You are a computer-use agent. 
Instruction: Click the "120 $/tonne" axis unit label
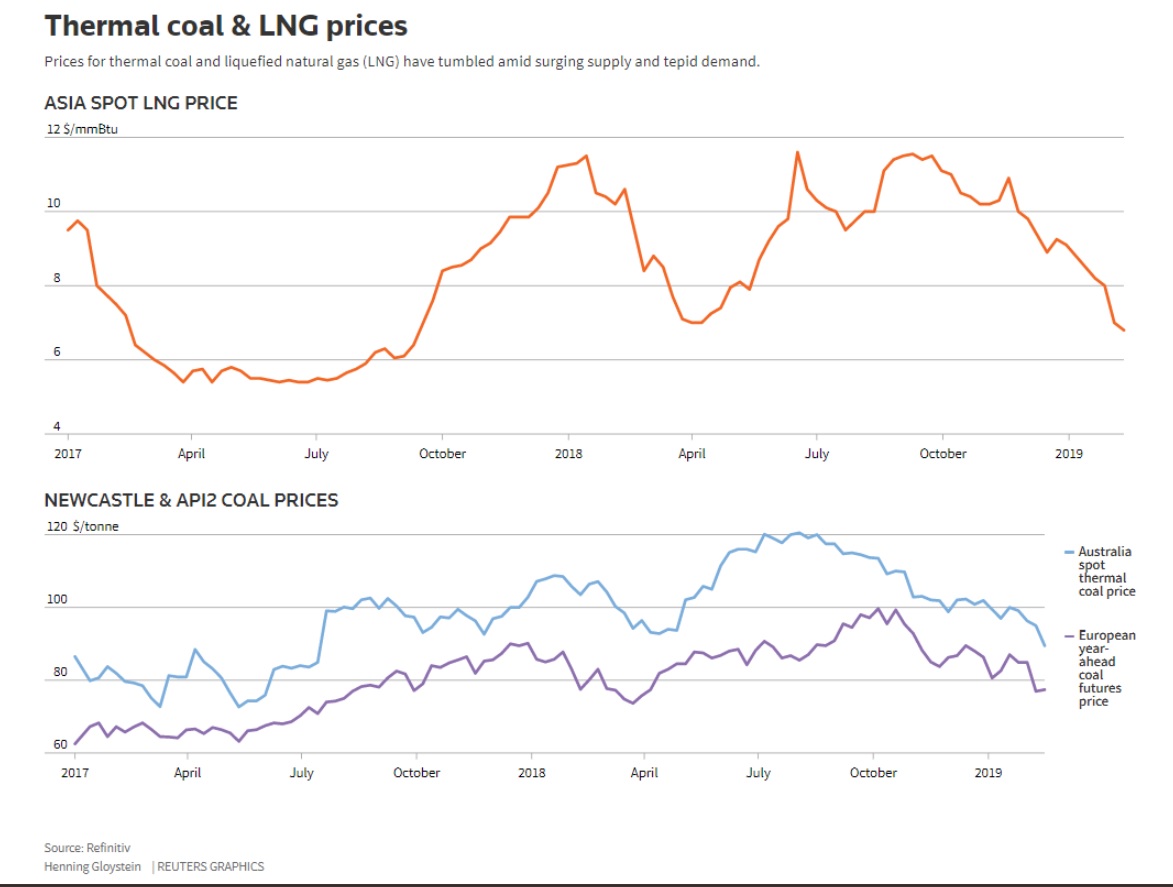tap(82, 527)
